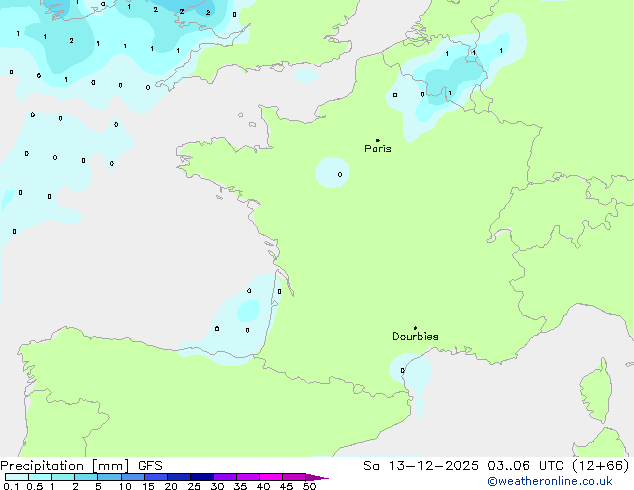
Task: Click the 0.1–0.5 mm palest legend swatch
Action: pyautogui.click(x=17, y=477)
